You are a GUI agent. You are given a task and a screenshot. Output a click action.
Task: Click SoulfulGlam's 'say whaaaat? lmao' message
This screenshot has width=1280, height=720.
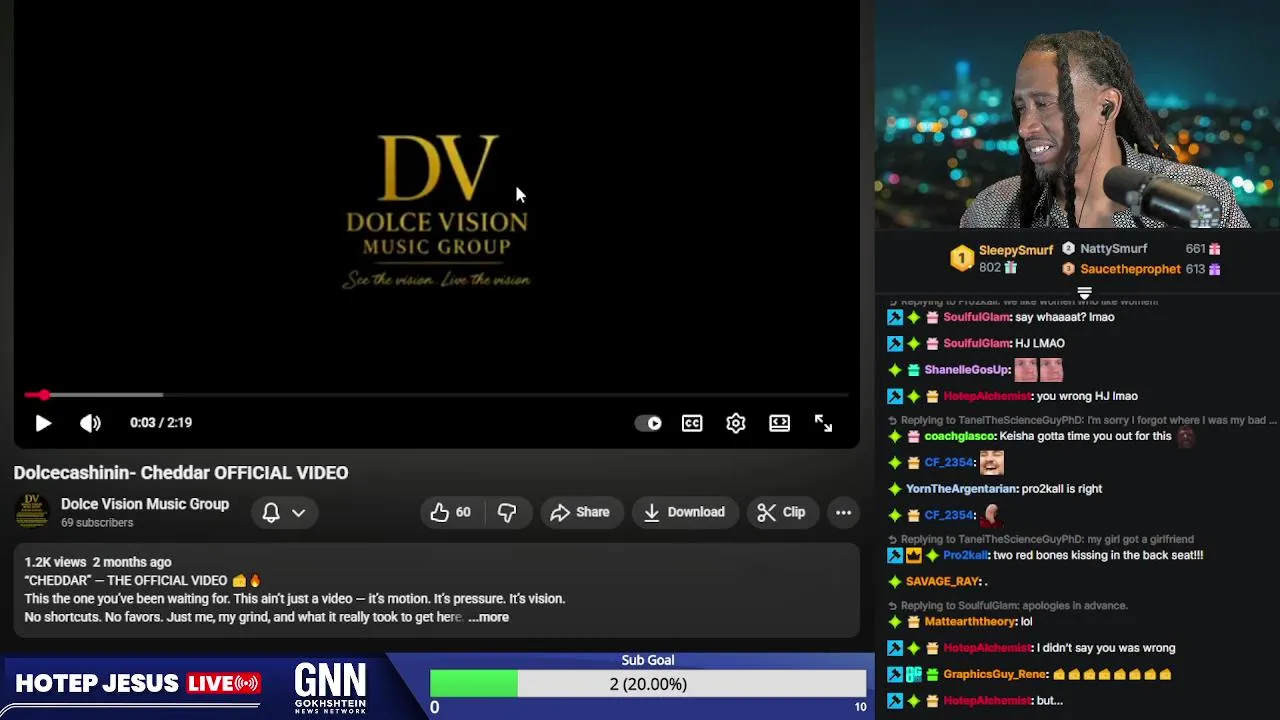[1064, 317]
